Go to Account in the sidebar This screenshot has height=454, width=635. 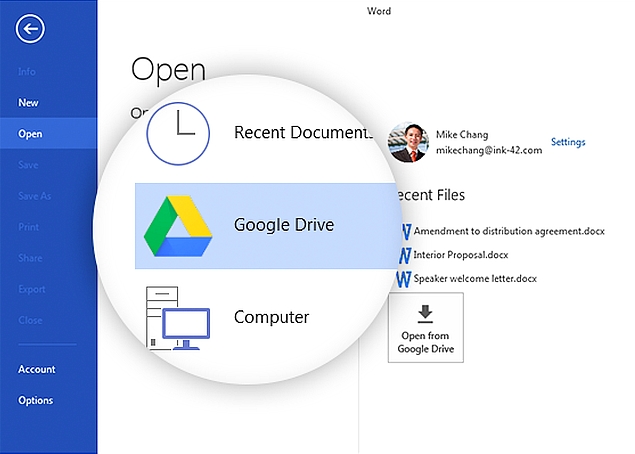click(37, 369)
